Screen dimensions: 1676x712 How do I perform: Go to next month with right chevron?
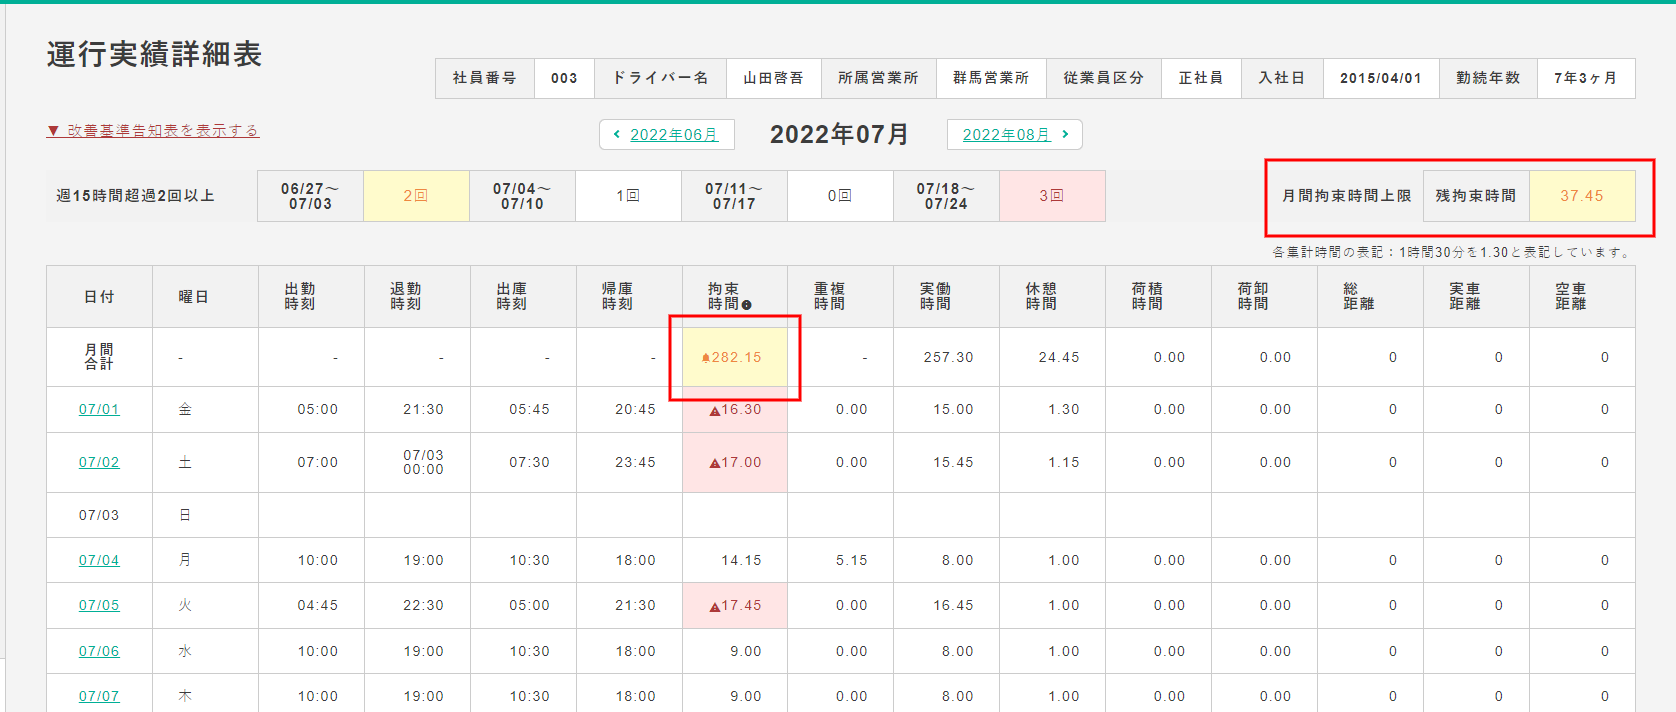pos(1065,134)
